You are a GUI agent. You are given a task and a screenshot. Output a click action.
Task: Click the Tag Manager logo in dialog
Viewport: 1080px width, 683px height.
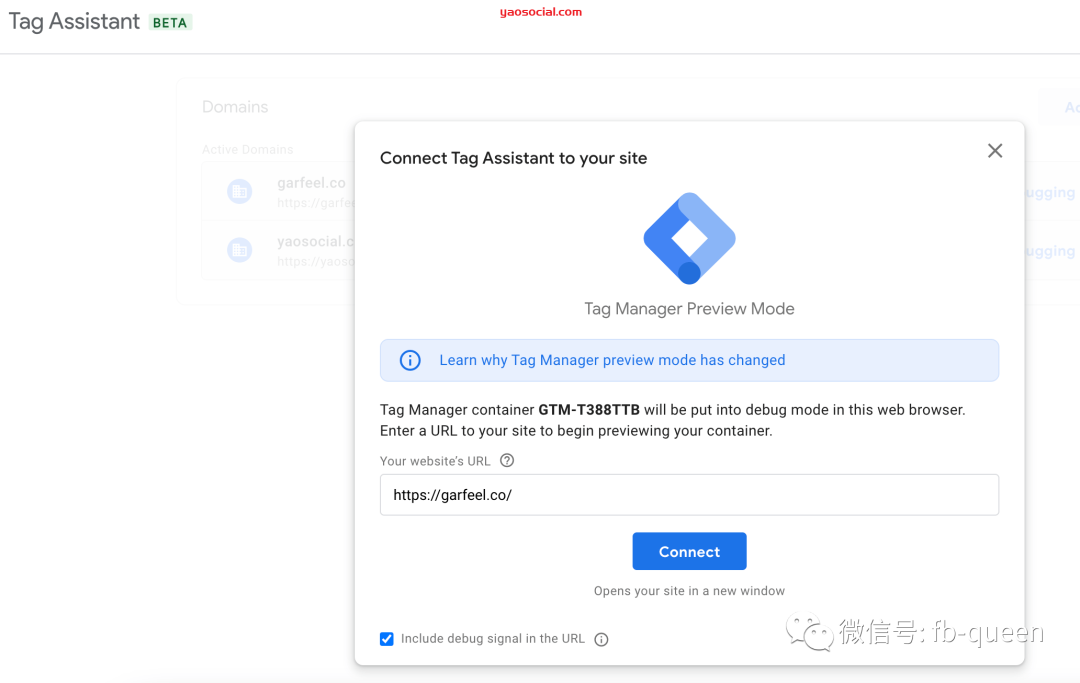pos(689,238)
